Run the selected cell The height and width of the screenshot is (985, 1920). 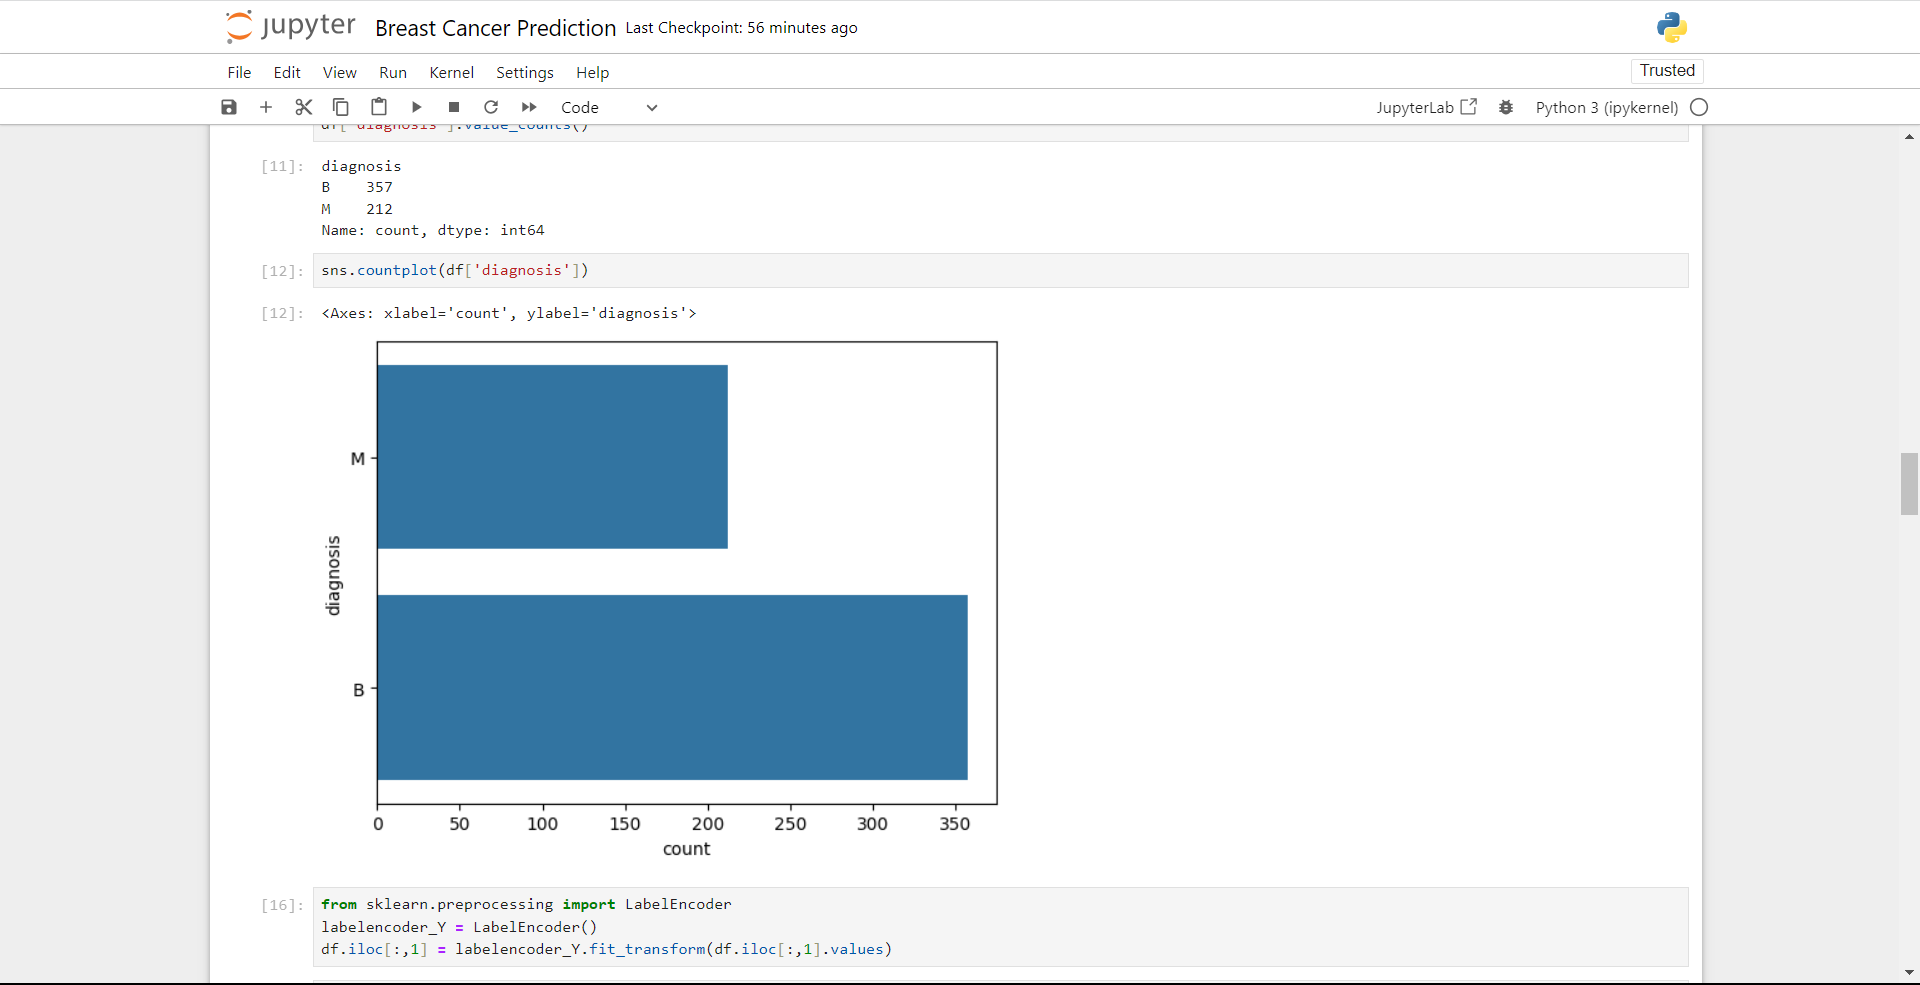click(x=416, y=107)
